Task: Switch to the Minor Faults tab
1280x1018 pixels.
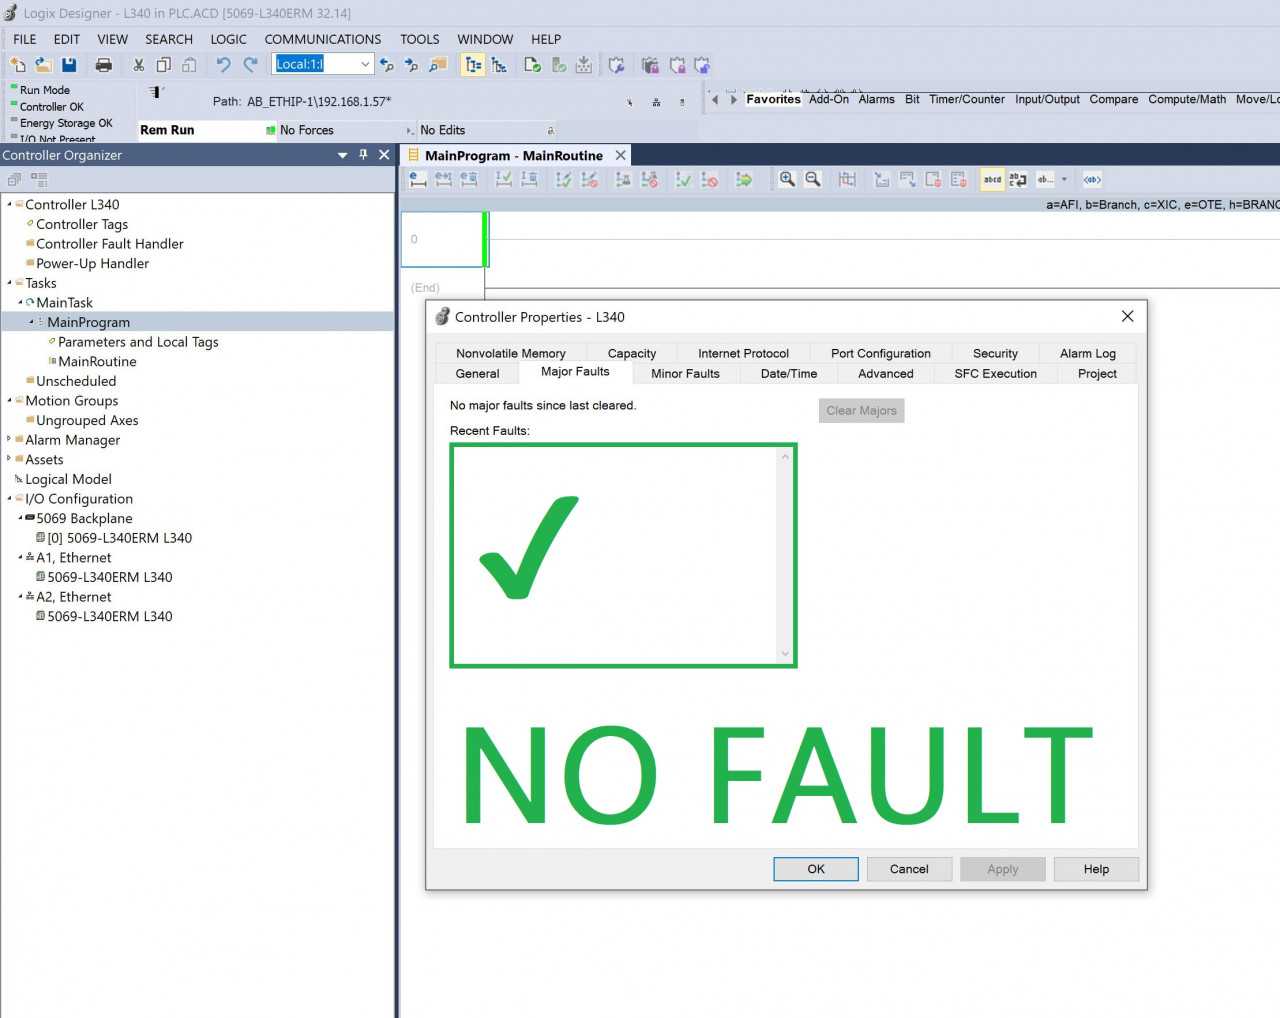Action: tap(685, 373)
